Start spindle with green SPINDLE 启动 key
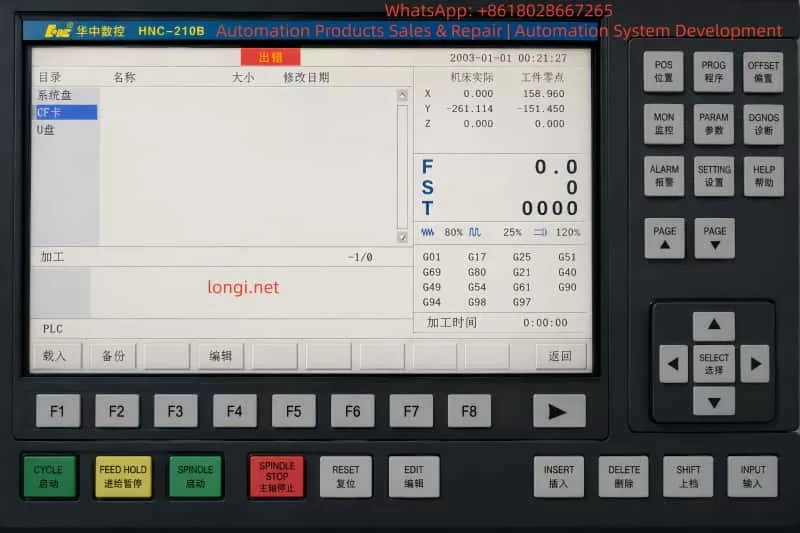 tap(195, 476)
